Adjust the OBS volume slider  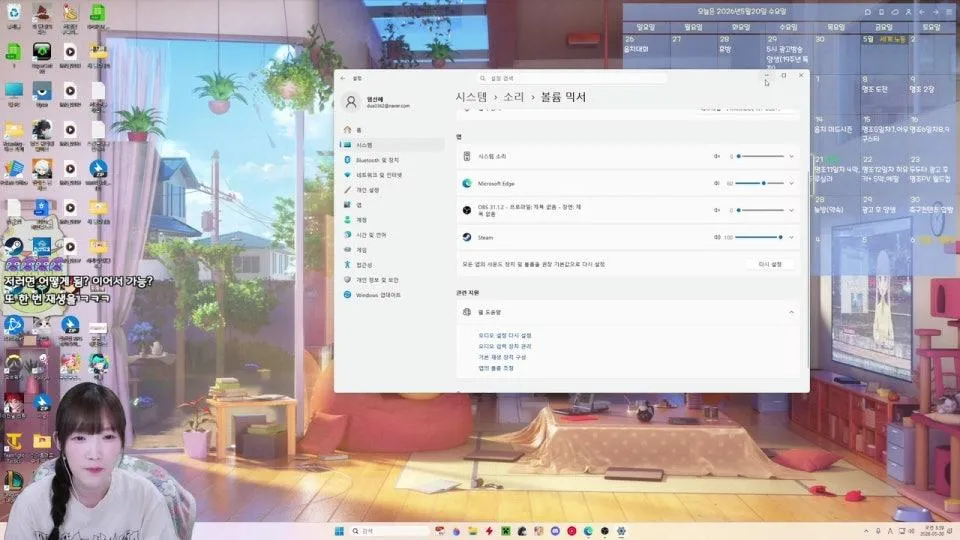760,210
